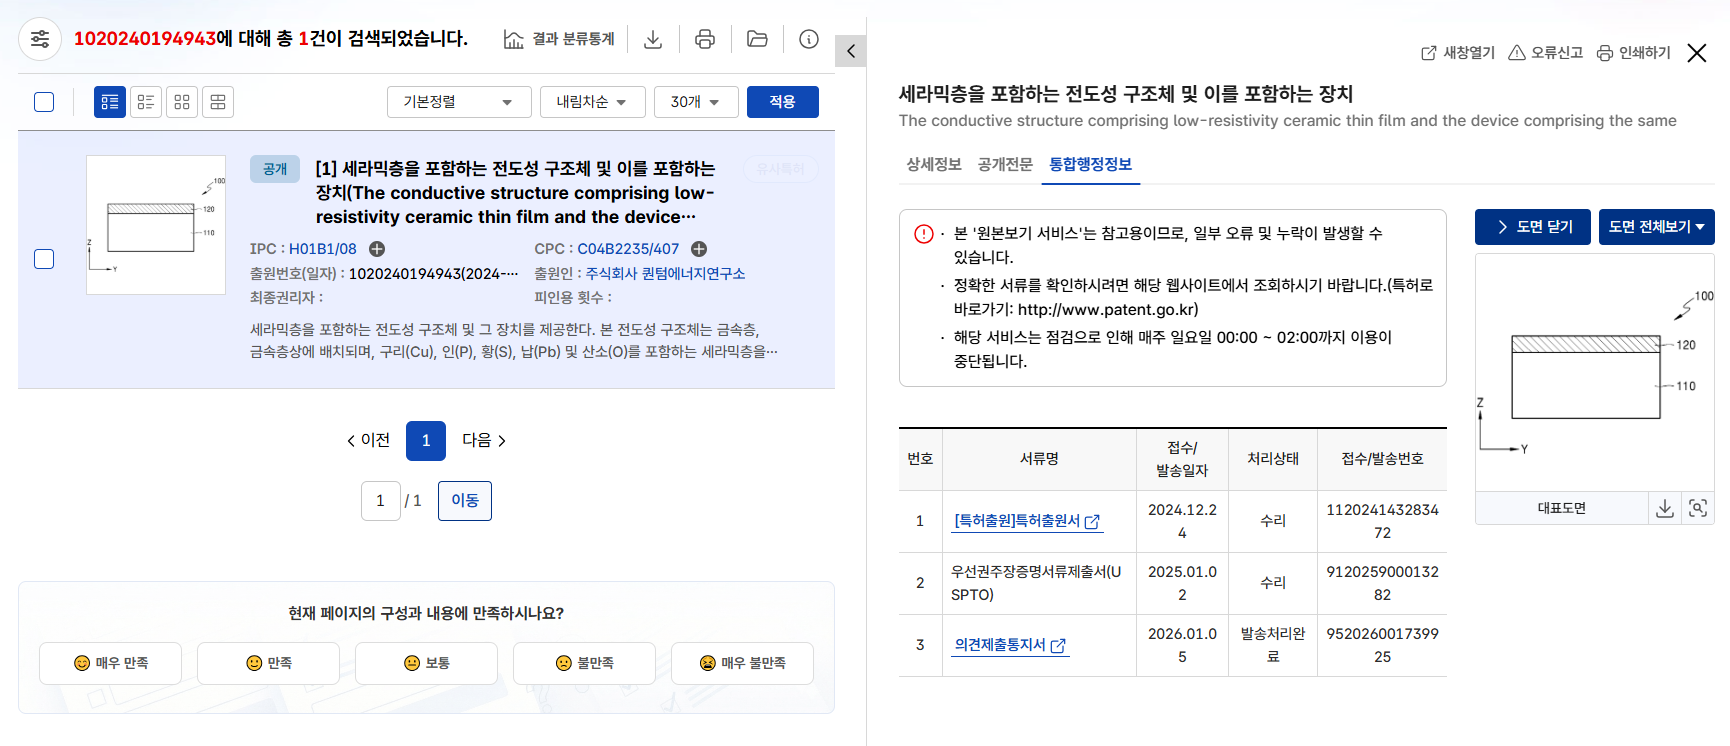The width and height of the screenshot is (1730, 746).
Task: Click the 적용 apply button
Action: 782,102
